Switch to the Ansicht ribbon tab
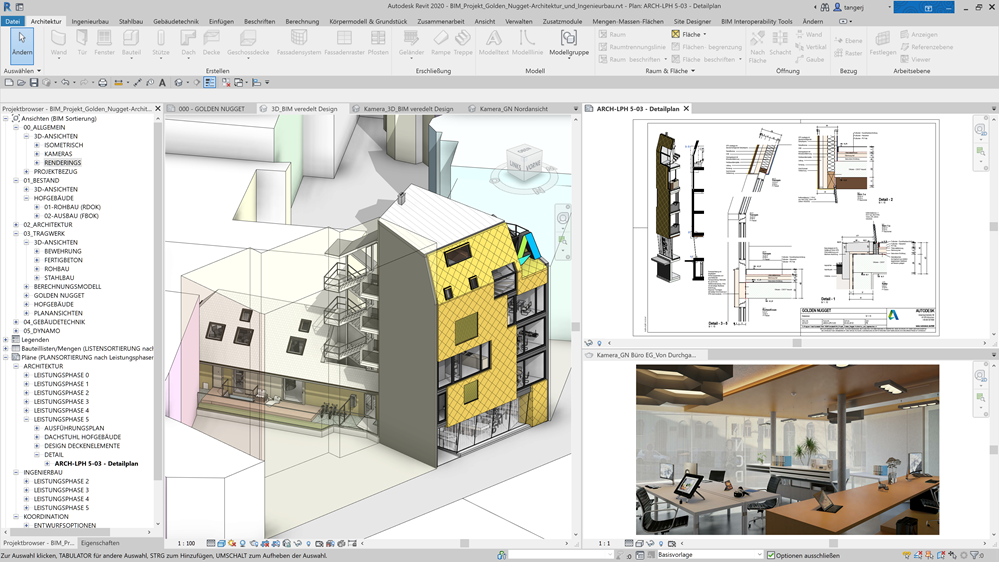Viewport: 999px width, 562px height. tap(485, 21)
